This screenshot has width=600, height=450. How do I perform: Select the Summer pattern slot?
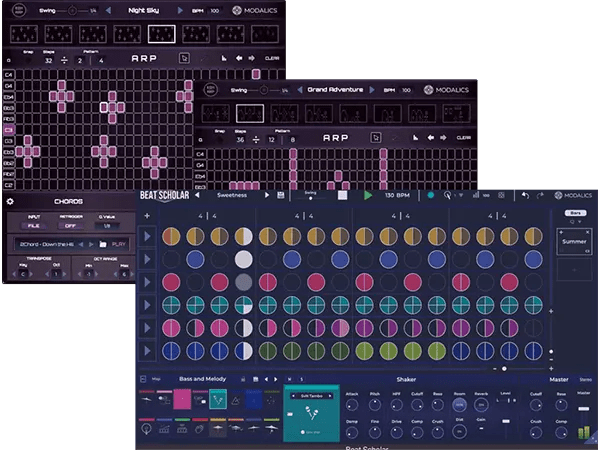pyautogui.click(x=574, y=241)
